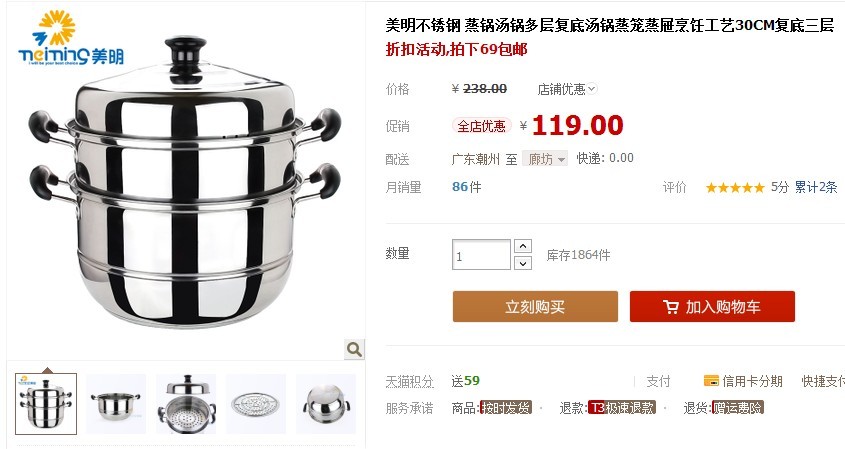
Task: Select the steamer with lifted lid thumbnail
Action: tap(186, 404)
